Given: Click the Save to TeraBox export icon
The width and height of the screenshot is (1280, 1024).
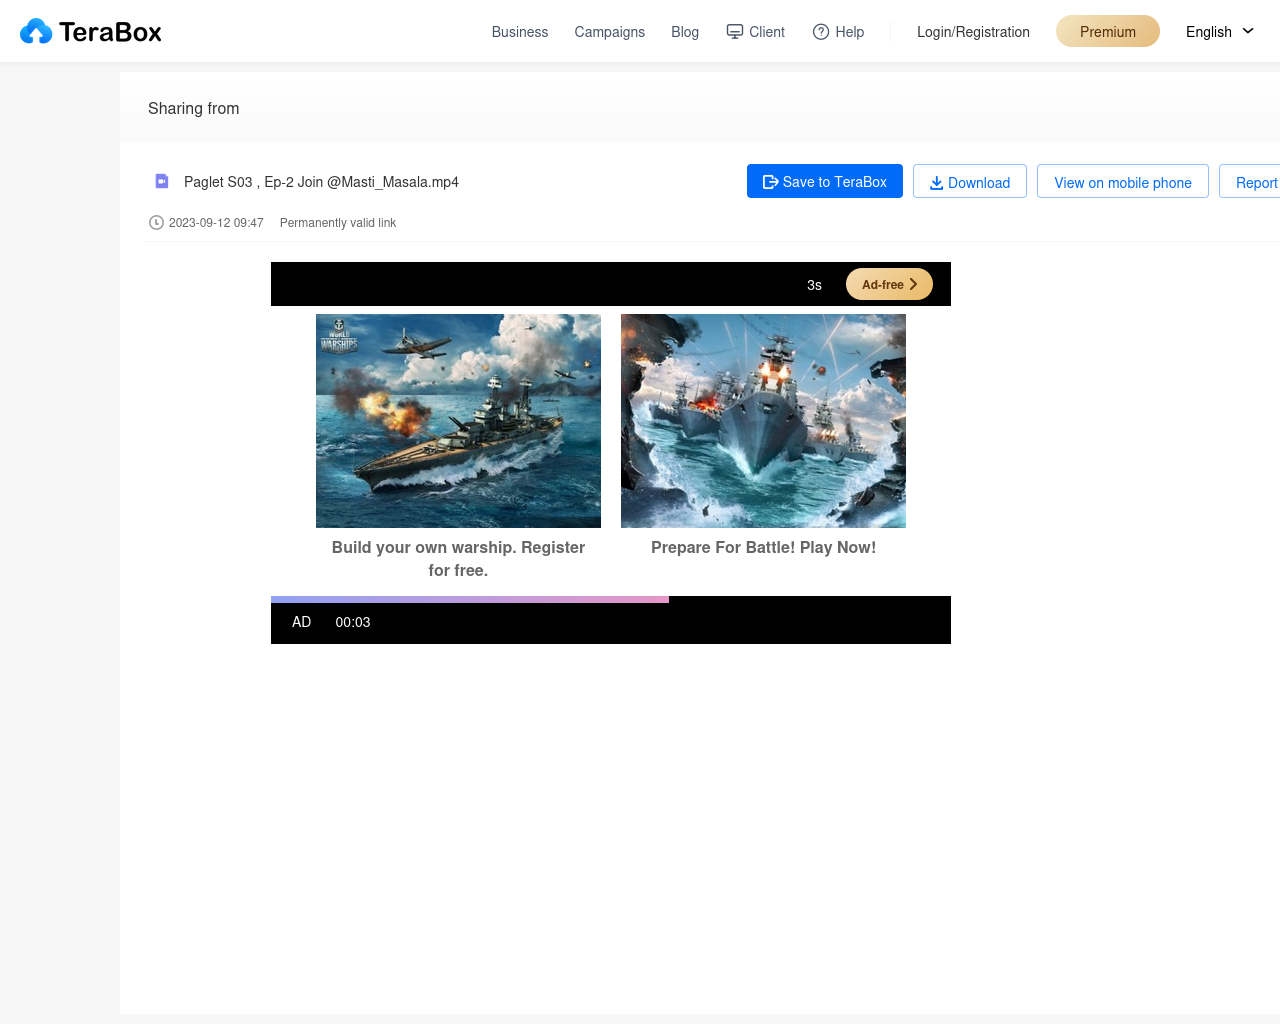Looking at the screenshot, I should click(770, 182).
